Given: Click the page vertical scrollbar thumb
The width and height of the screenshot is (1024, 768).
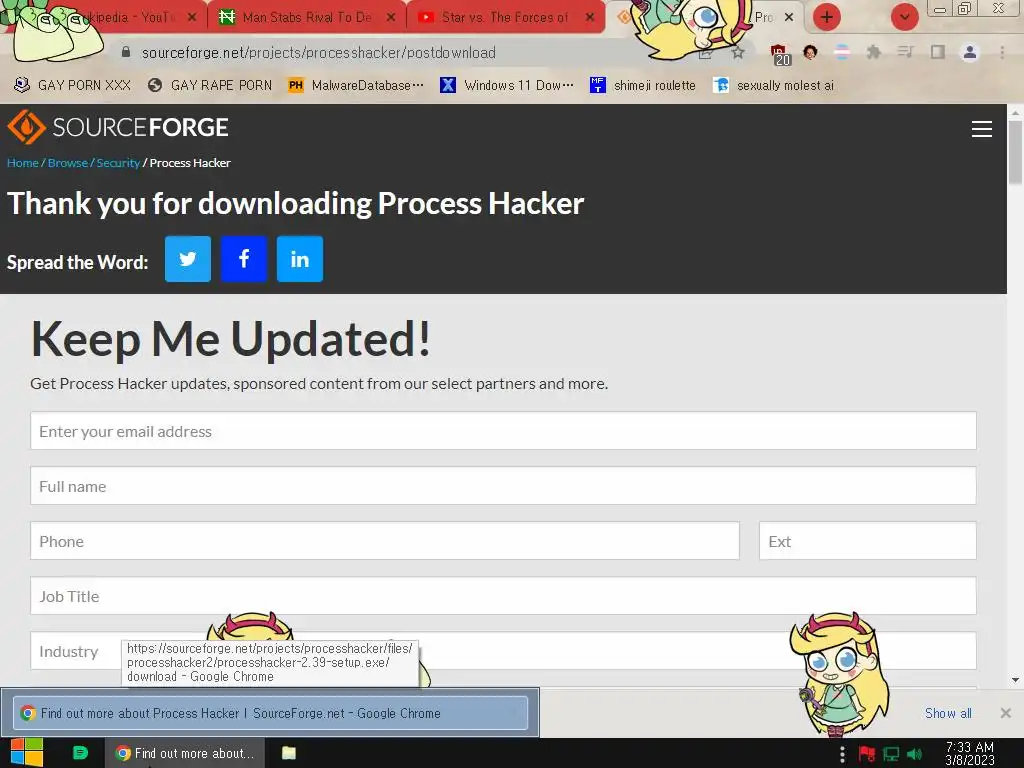Looking at the screenshot, I should [1015, 152].
